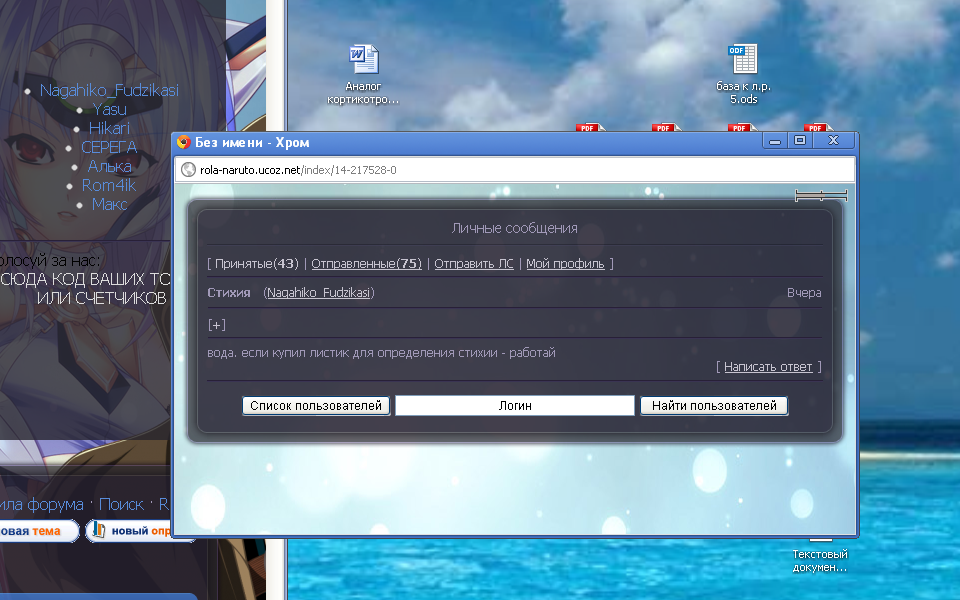This screenshot has width=960, height=600.
Task: Open Nagahiko_Fudzikasi in the forum user list
Action: click(109, 91)
